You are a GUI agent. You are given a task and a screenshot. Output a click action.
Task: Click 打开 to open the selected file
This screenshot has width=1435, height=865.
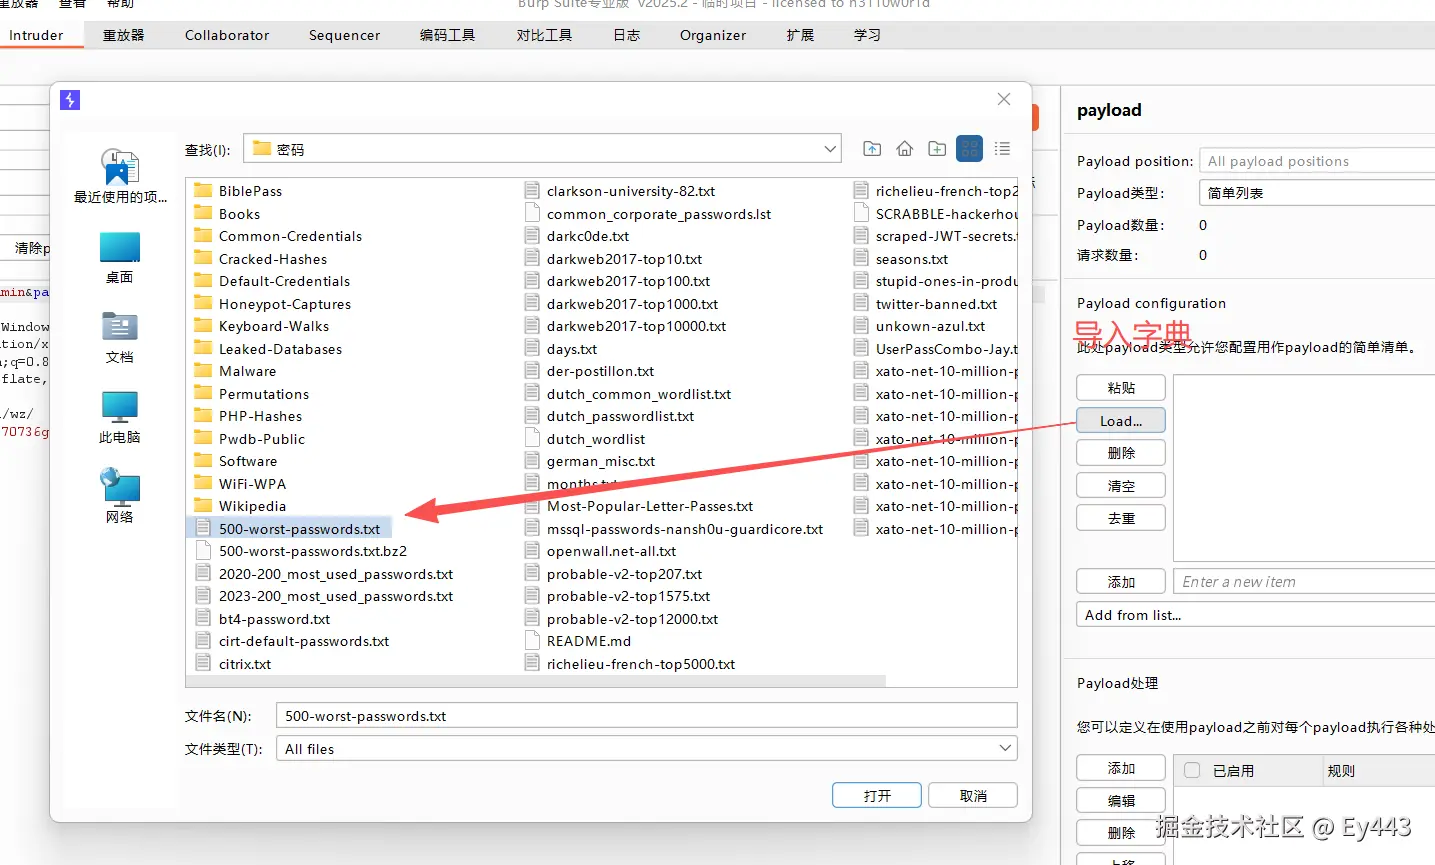click(x=877, y=795)
